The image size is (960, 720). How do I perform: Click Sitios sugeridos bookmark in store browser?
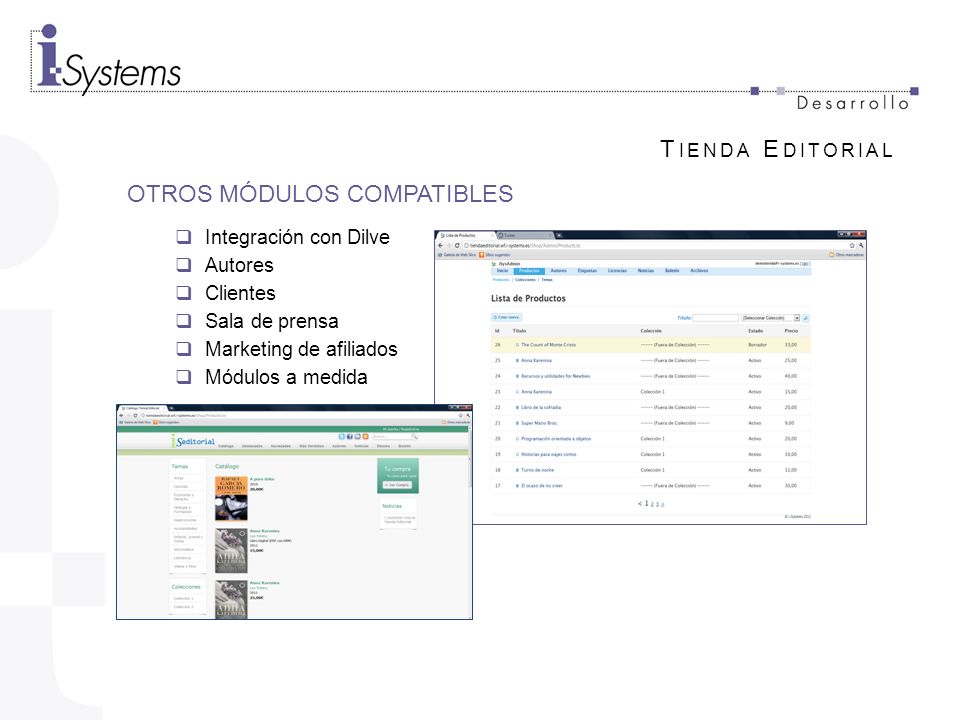point(166,422)
